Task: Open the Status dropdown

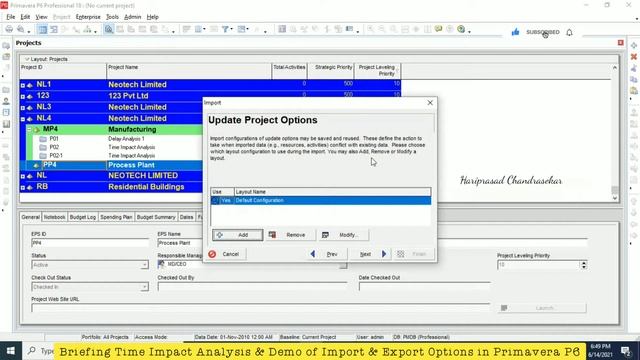Action: coord(144,265)
